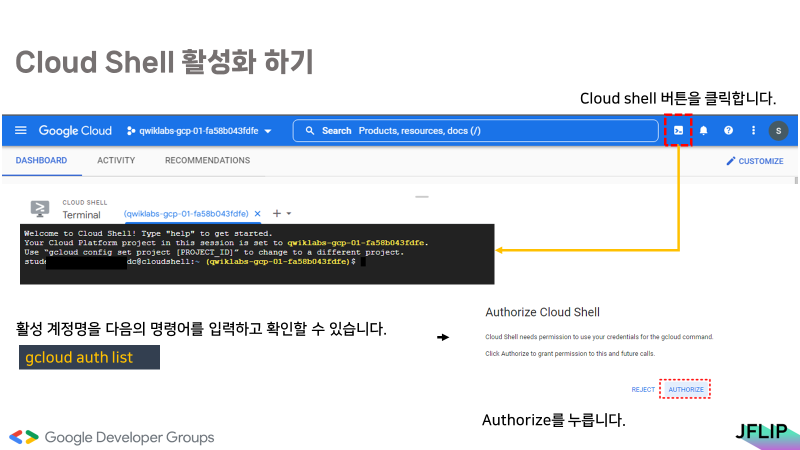Click the 'gcloud auth list' command text
The width and height of the screenshot is (800, 450).
(79, 357)
